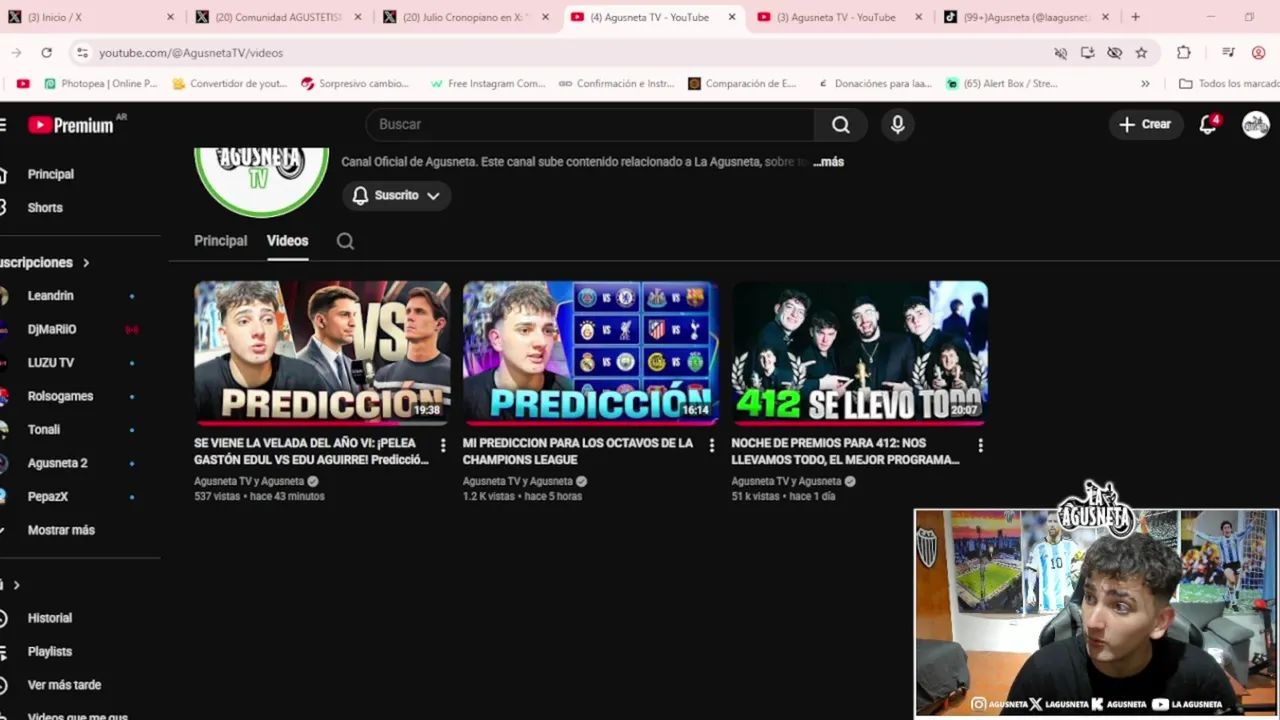
Task: Expand channel description with ...más
Action: 828,162
